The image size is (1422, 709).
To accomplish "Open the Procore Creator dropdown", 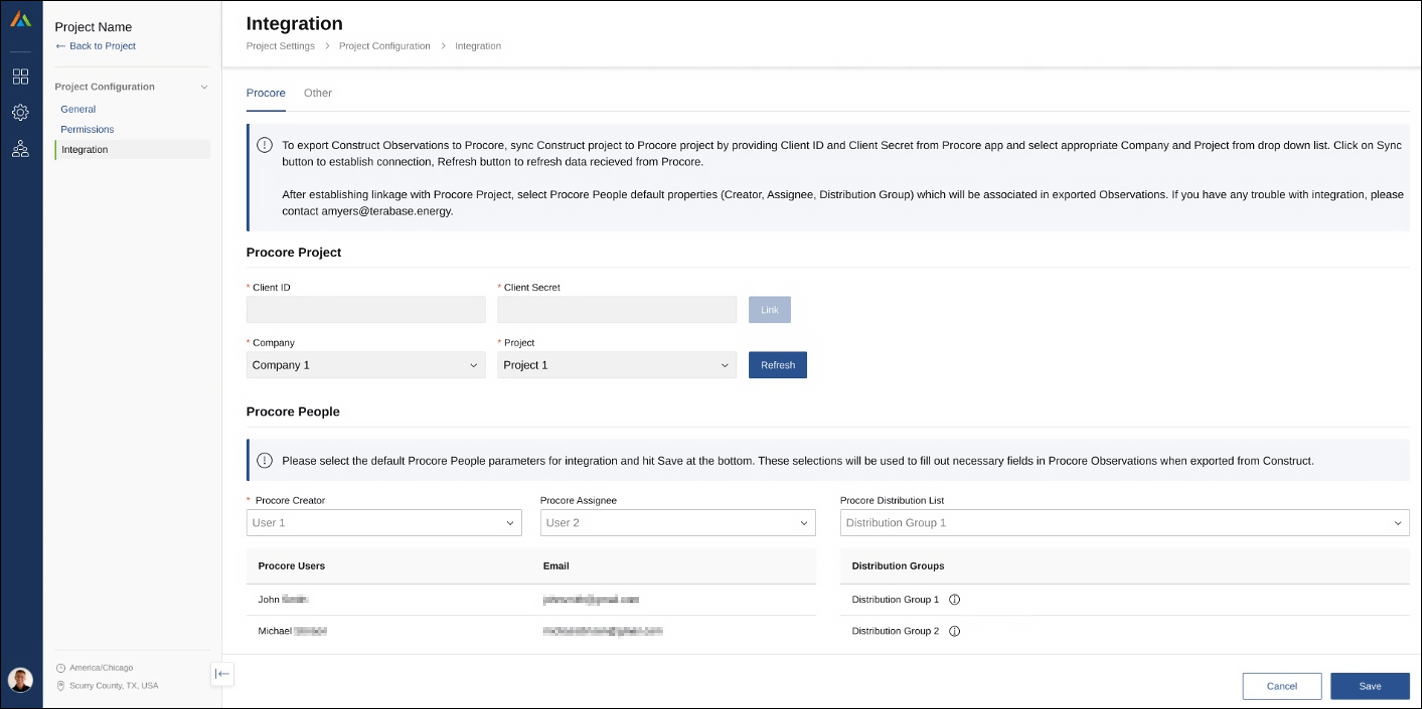I will [384, 523].
